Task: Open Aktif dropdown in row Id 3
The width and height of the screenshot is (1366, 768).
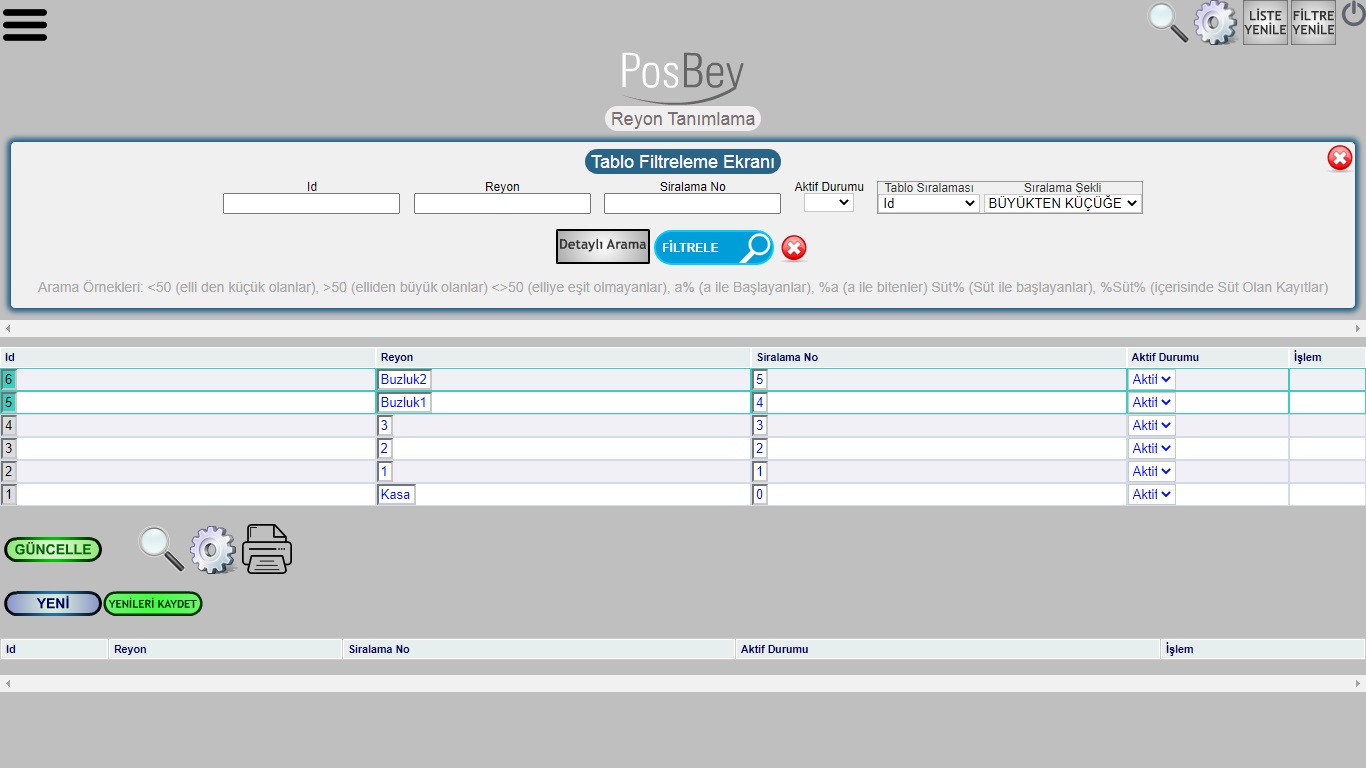Action: pos(1152,449)
